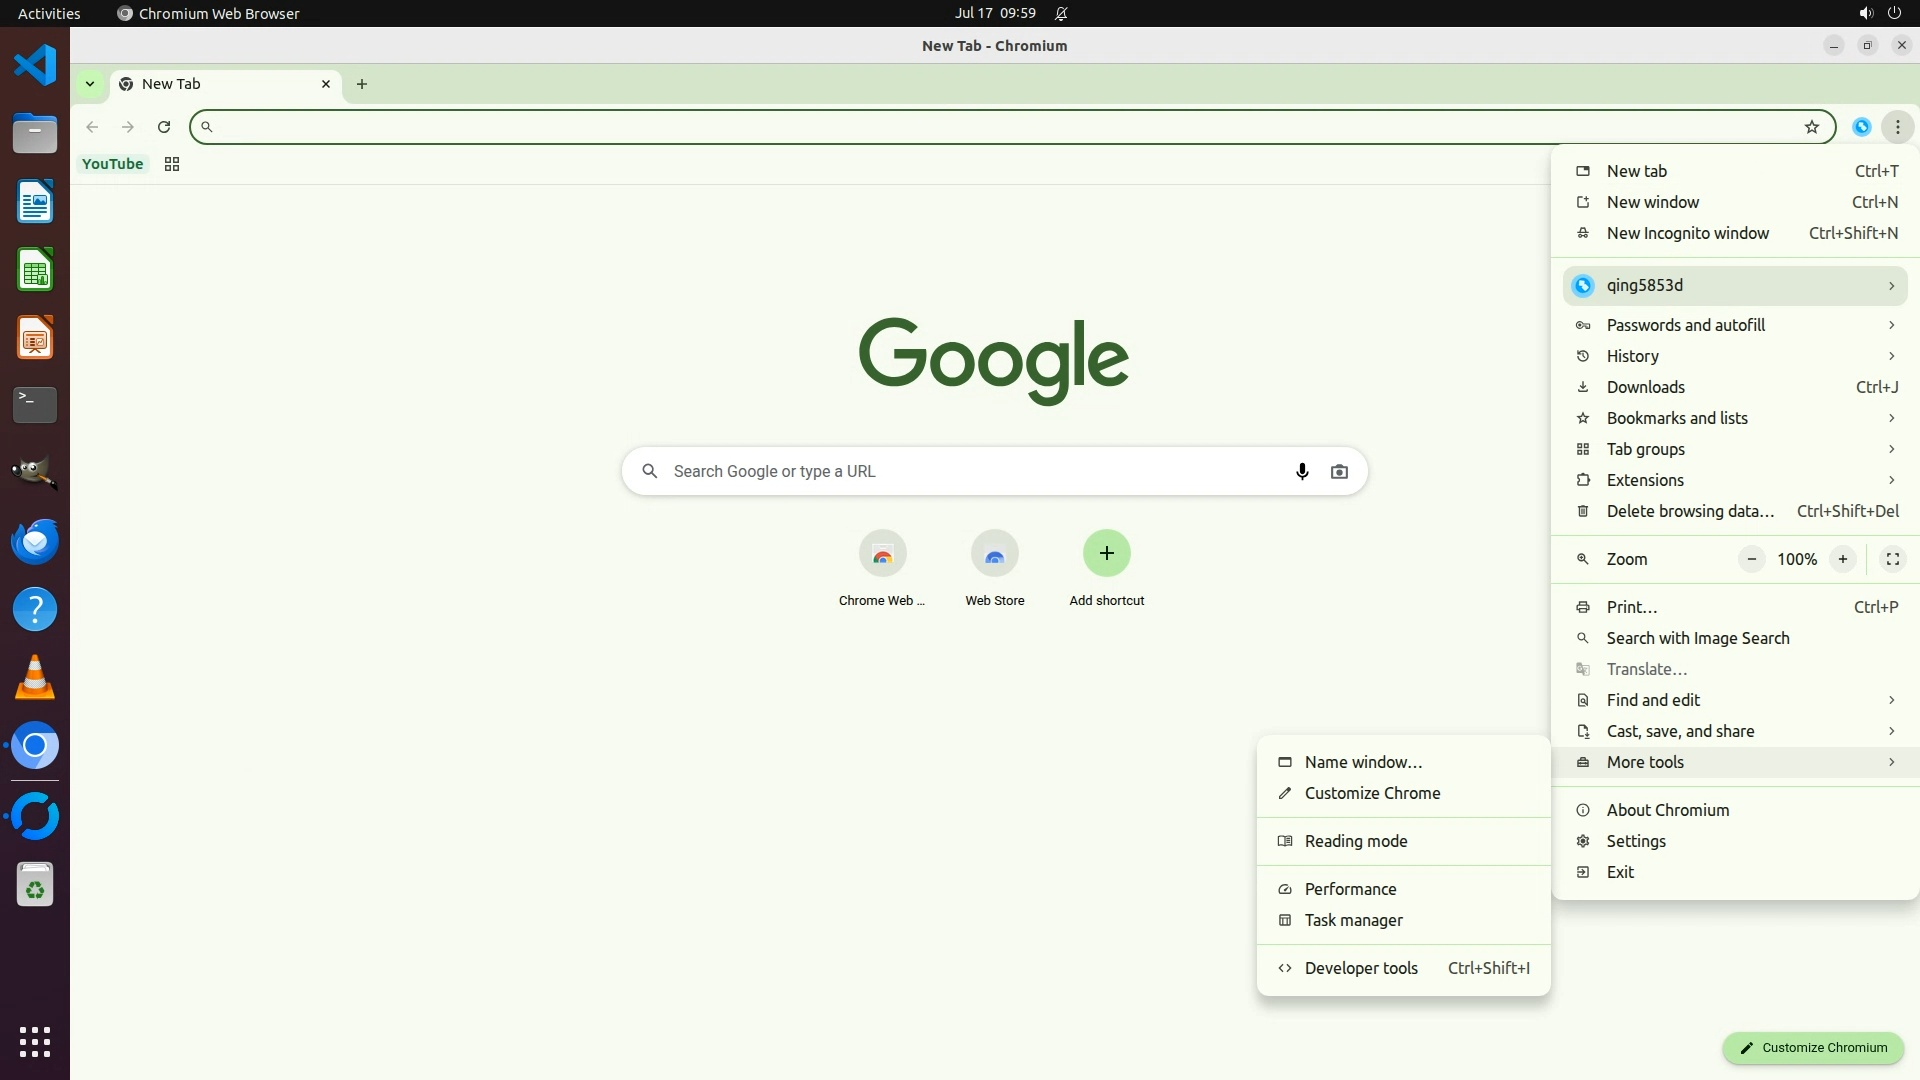Open the profile avatar icon in toolbar
Image resolution: width=1920 pixels, height=1080 pixels.
pos(1861,127)
